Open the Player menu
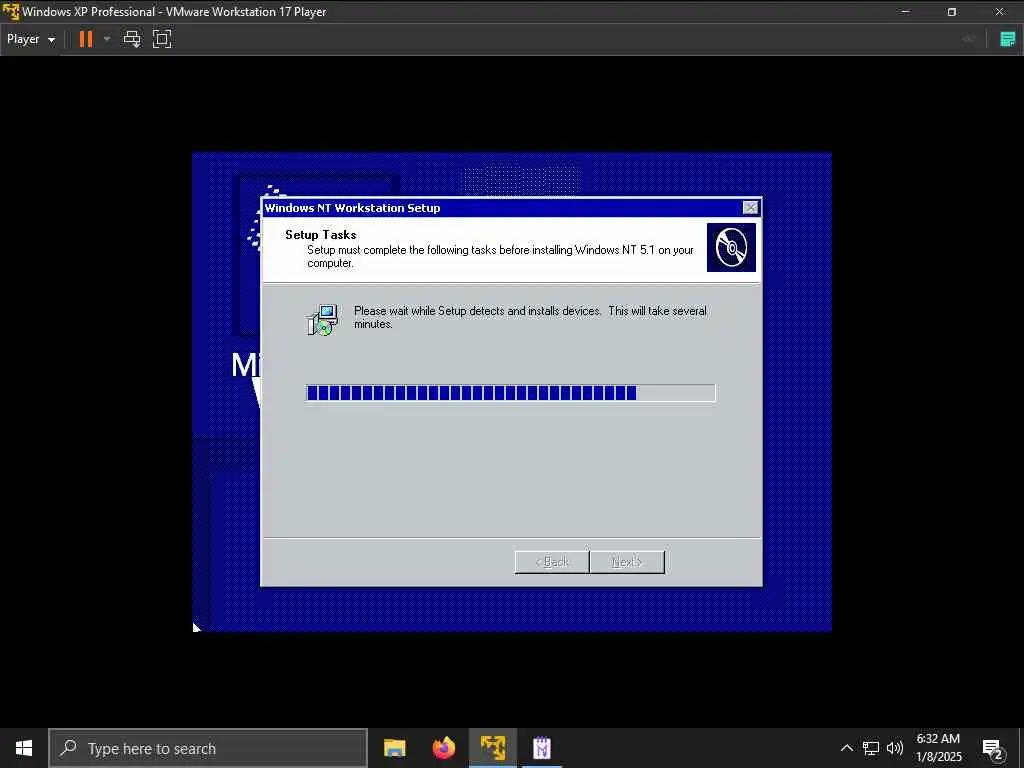Image resolution: width=1024 pixels, height=768 pixels. (x=31, y=39)
